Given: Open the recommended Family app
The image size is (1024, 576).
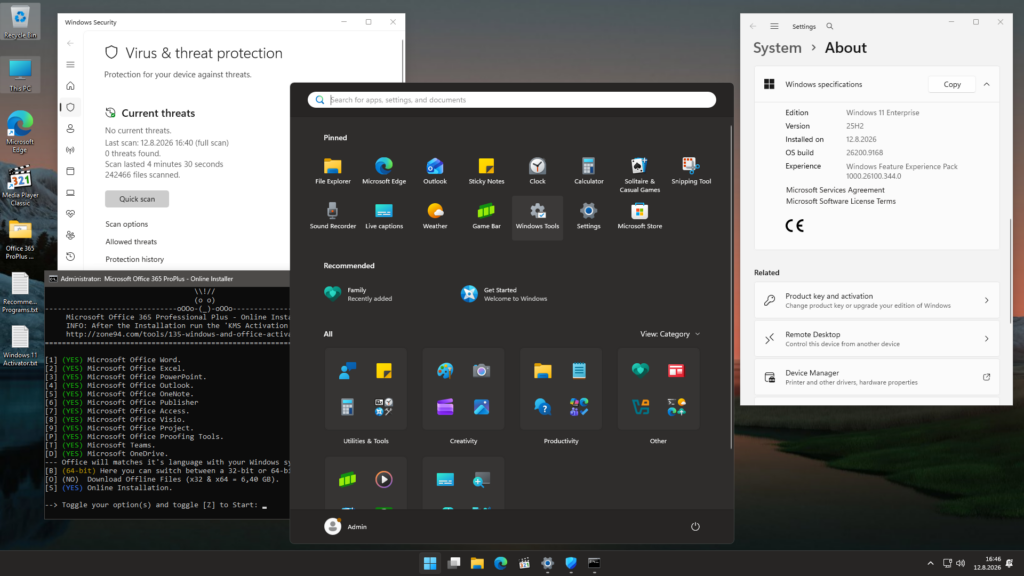Looking at the screenshot, I should (x=358, y=294).
